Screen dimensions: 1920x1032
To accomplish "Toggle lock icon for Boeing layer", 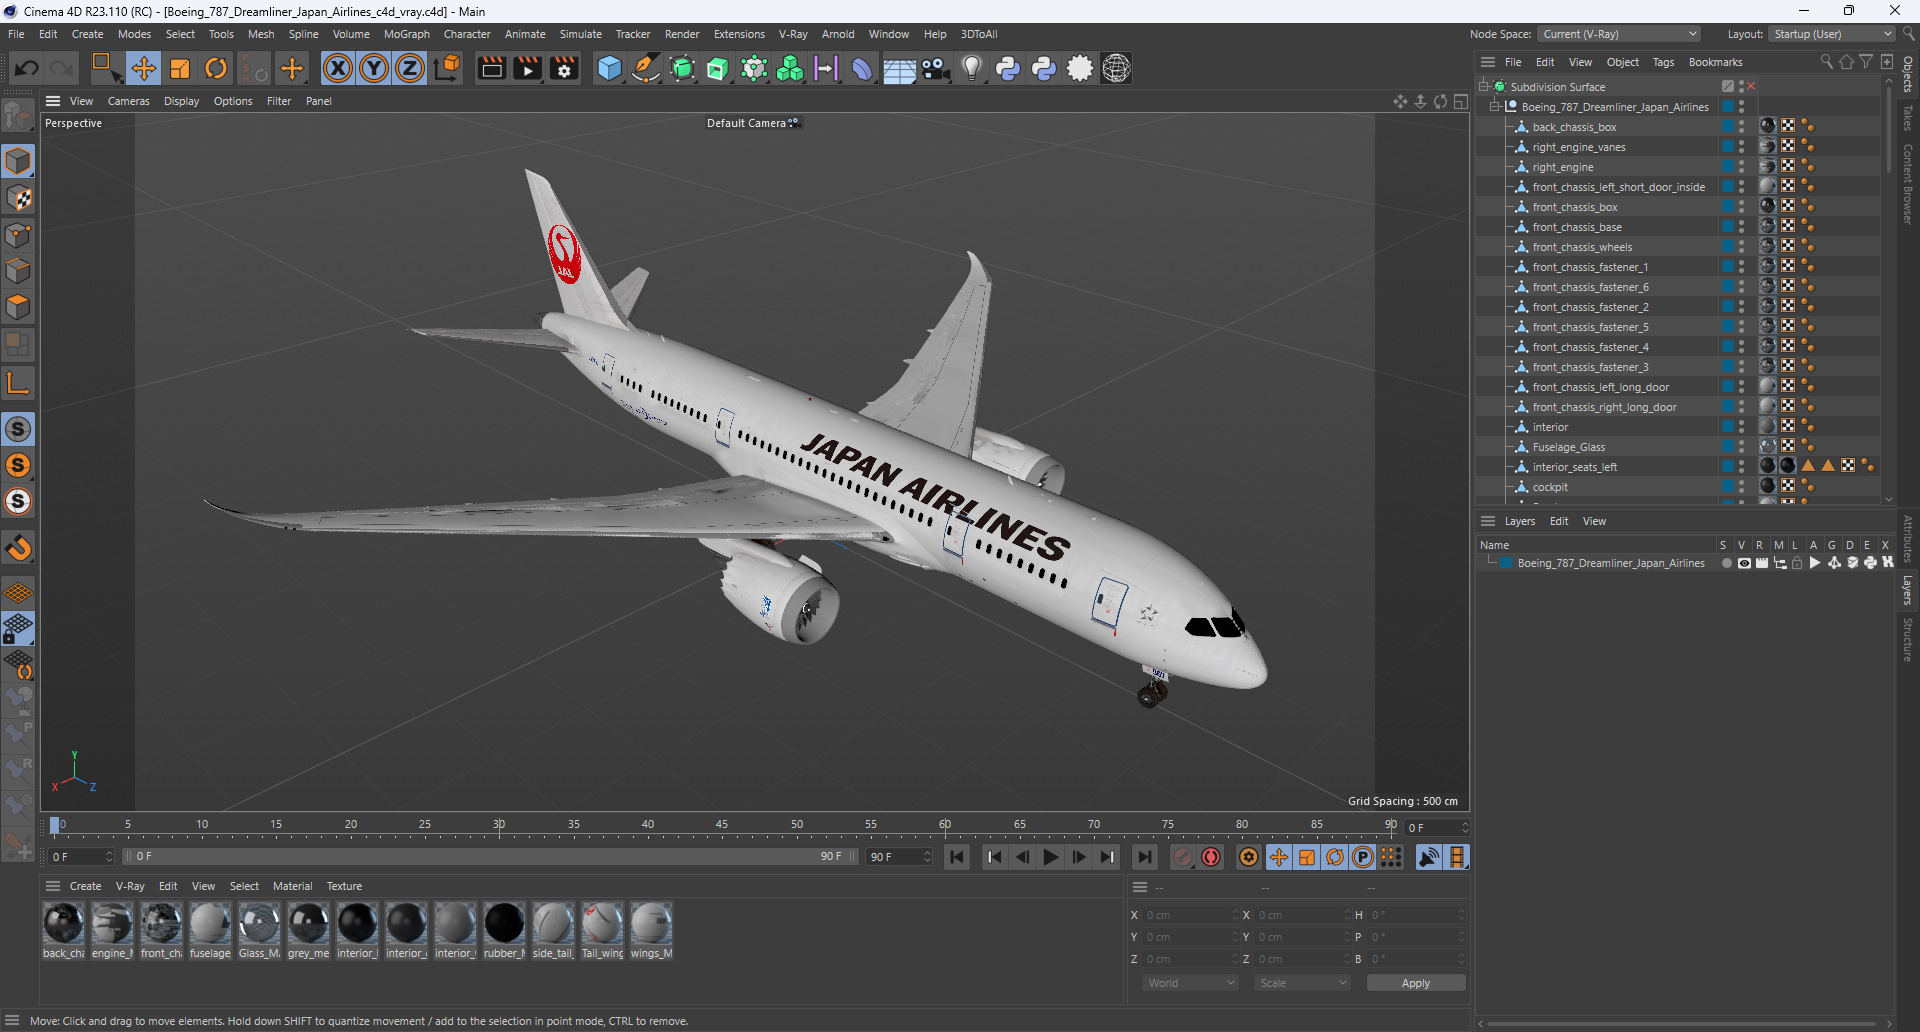I will 1797,563.
